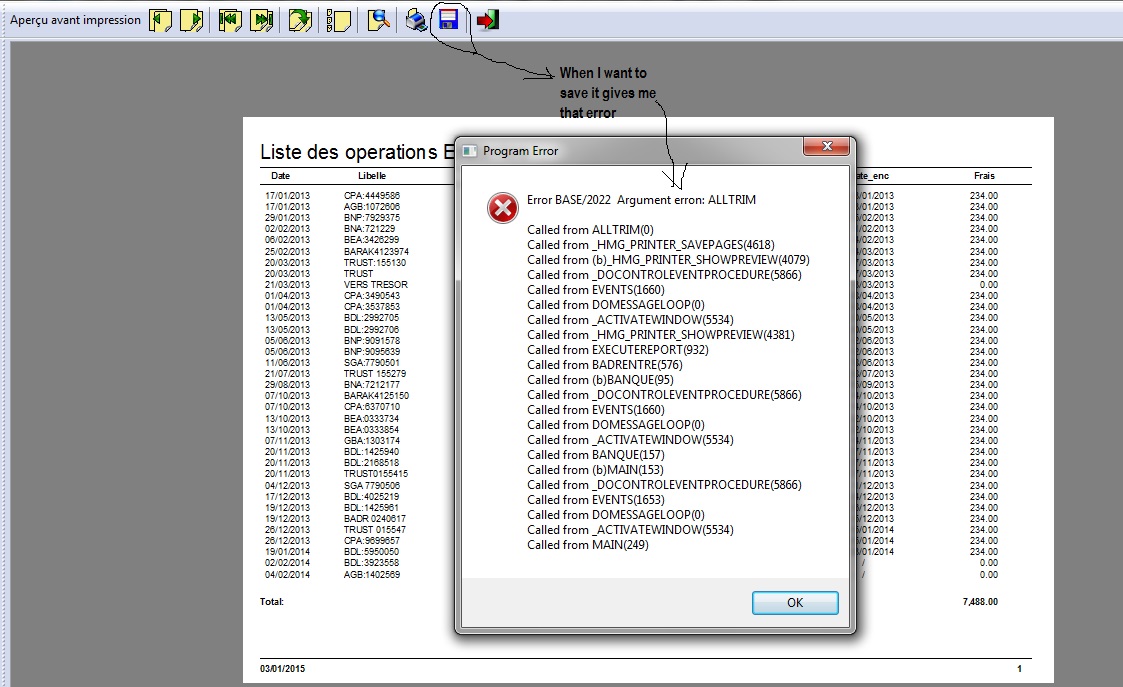Click the Frais column header

tap(984, 176)
